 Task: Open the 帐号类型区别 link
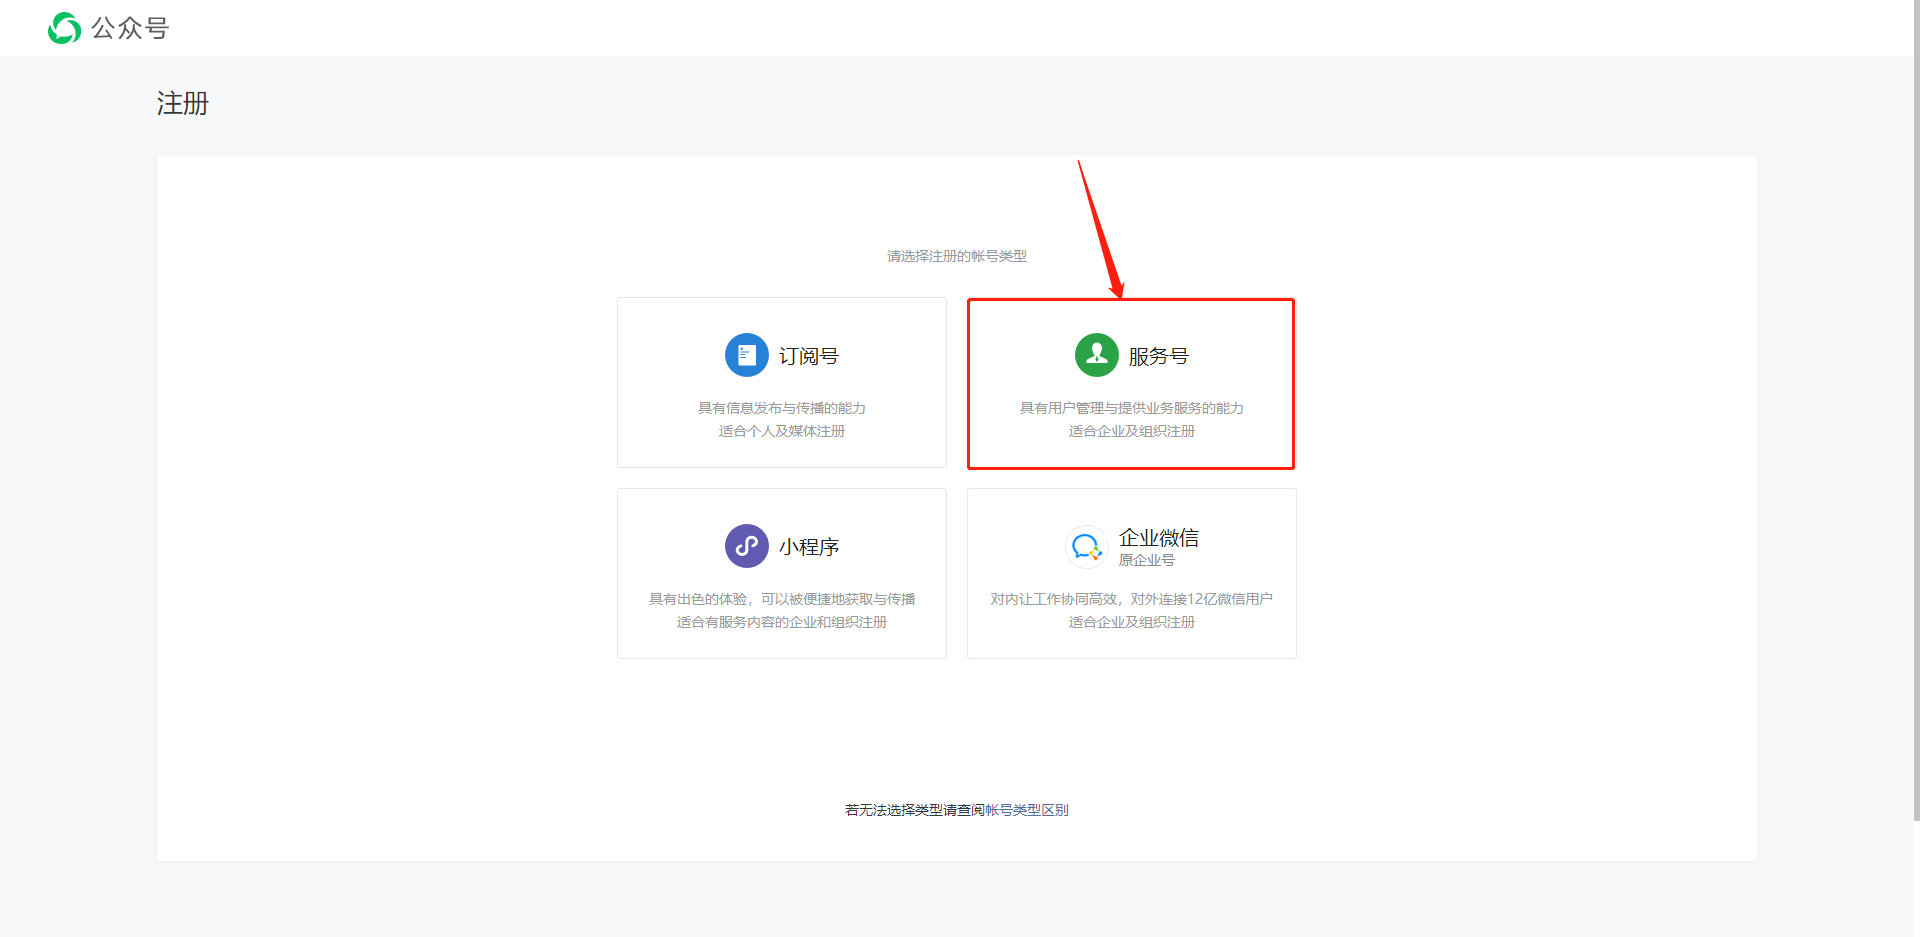[x=1027, y=810]
